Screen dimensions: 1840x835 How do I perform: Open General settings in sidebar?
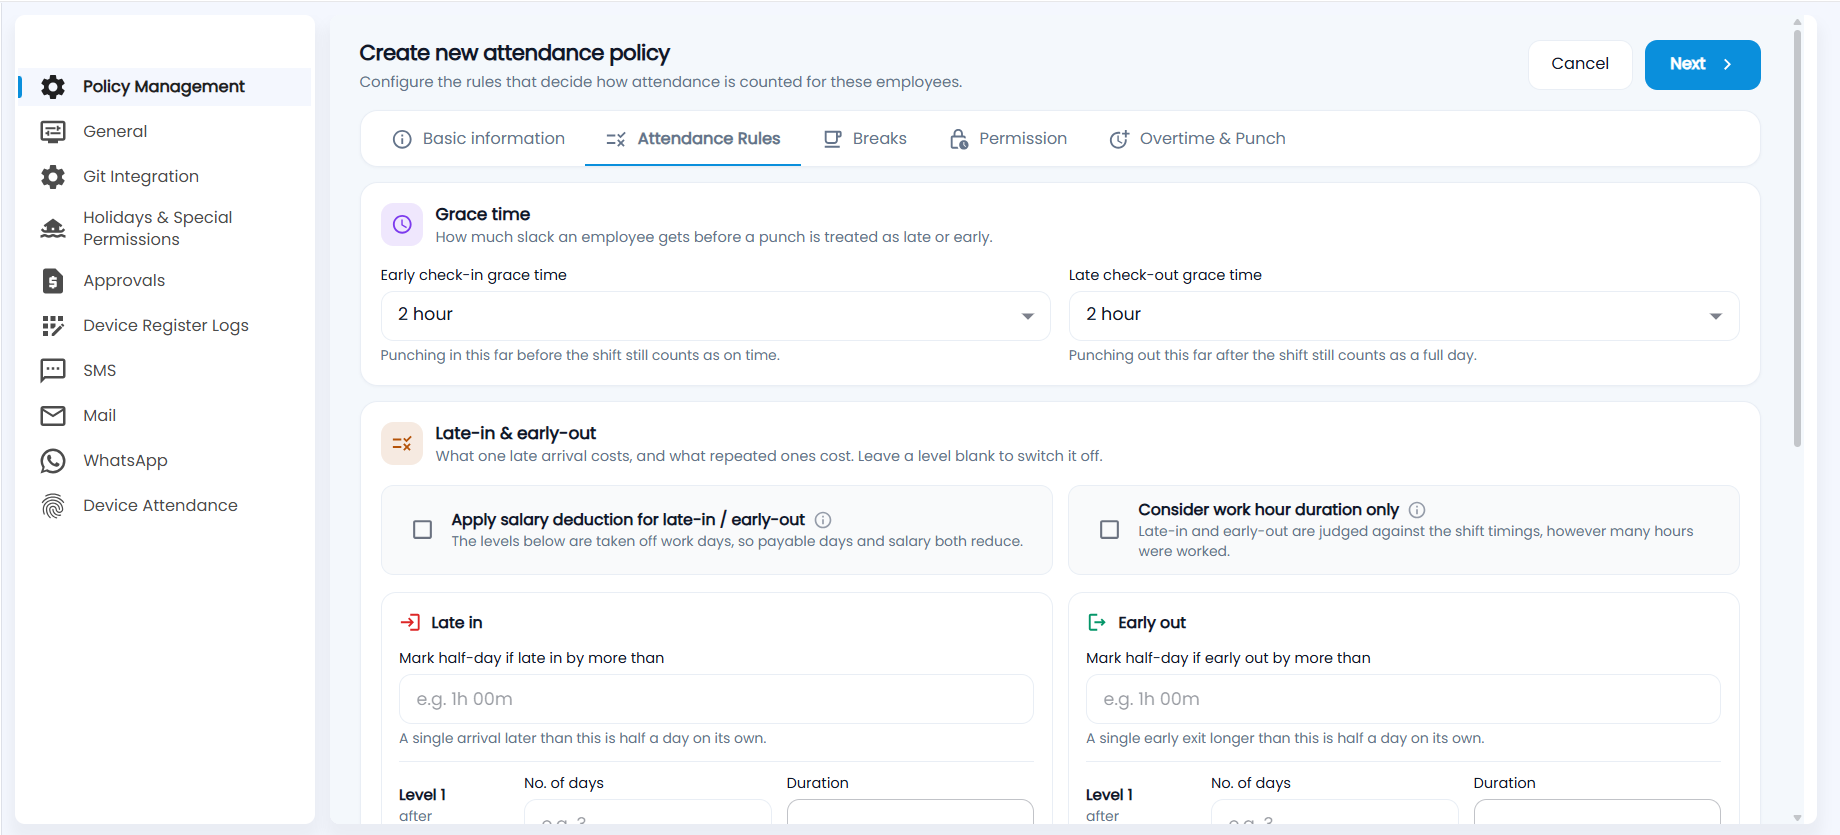[165, 132]
